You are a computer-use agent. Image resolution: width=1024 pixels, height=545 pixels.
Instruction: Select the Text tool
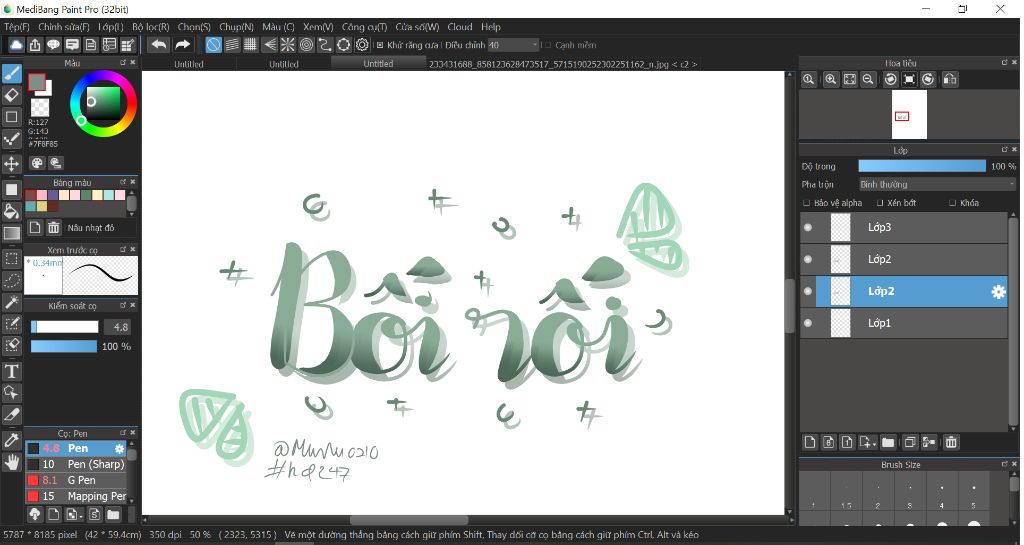point(12,371)
